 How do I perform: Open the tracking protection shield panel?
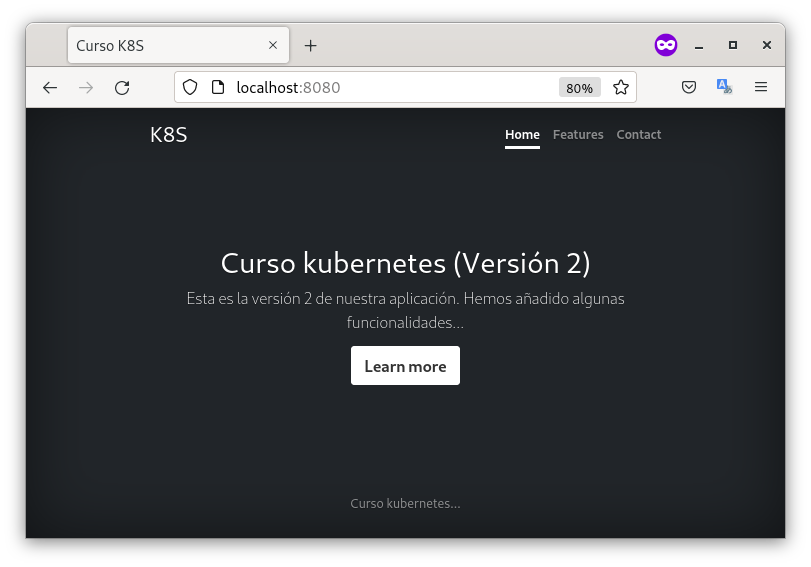tap(191, 88)
